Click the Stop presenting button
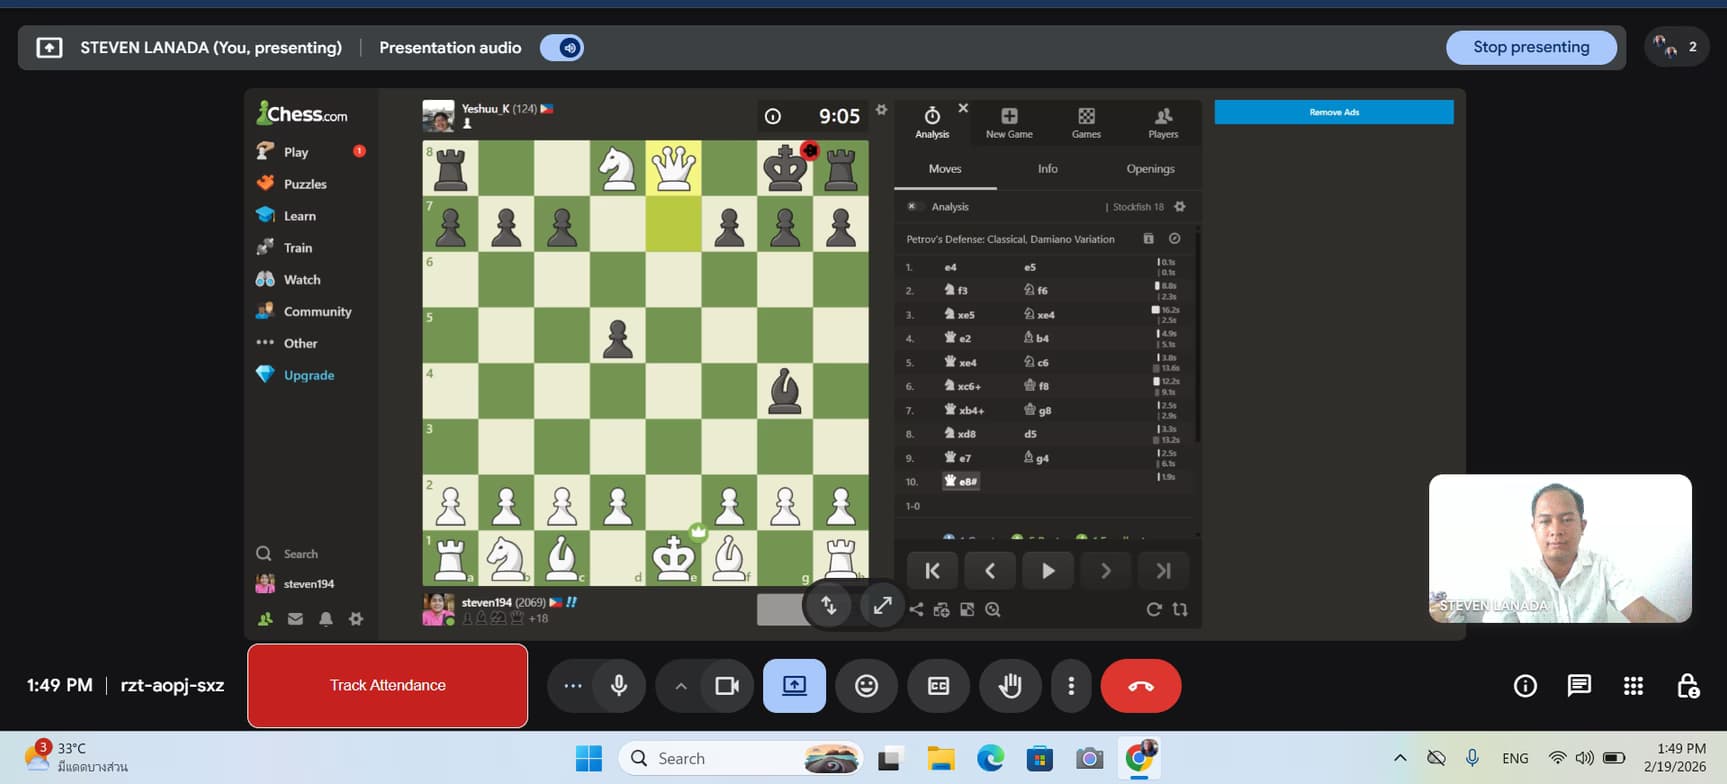 (x=1530, y=47)
